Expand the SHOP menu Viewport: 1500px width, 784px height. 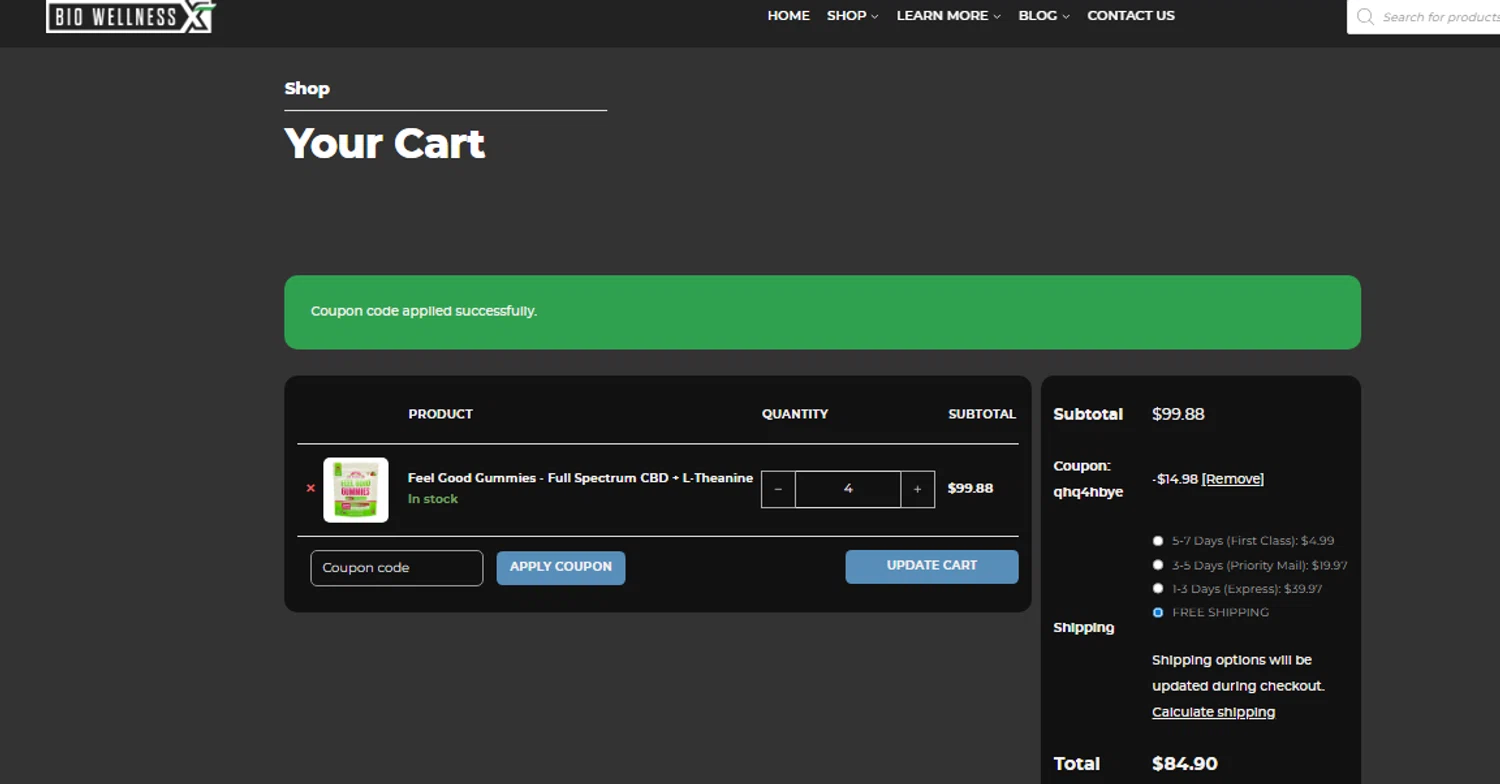(852, 15)
